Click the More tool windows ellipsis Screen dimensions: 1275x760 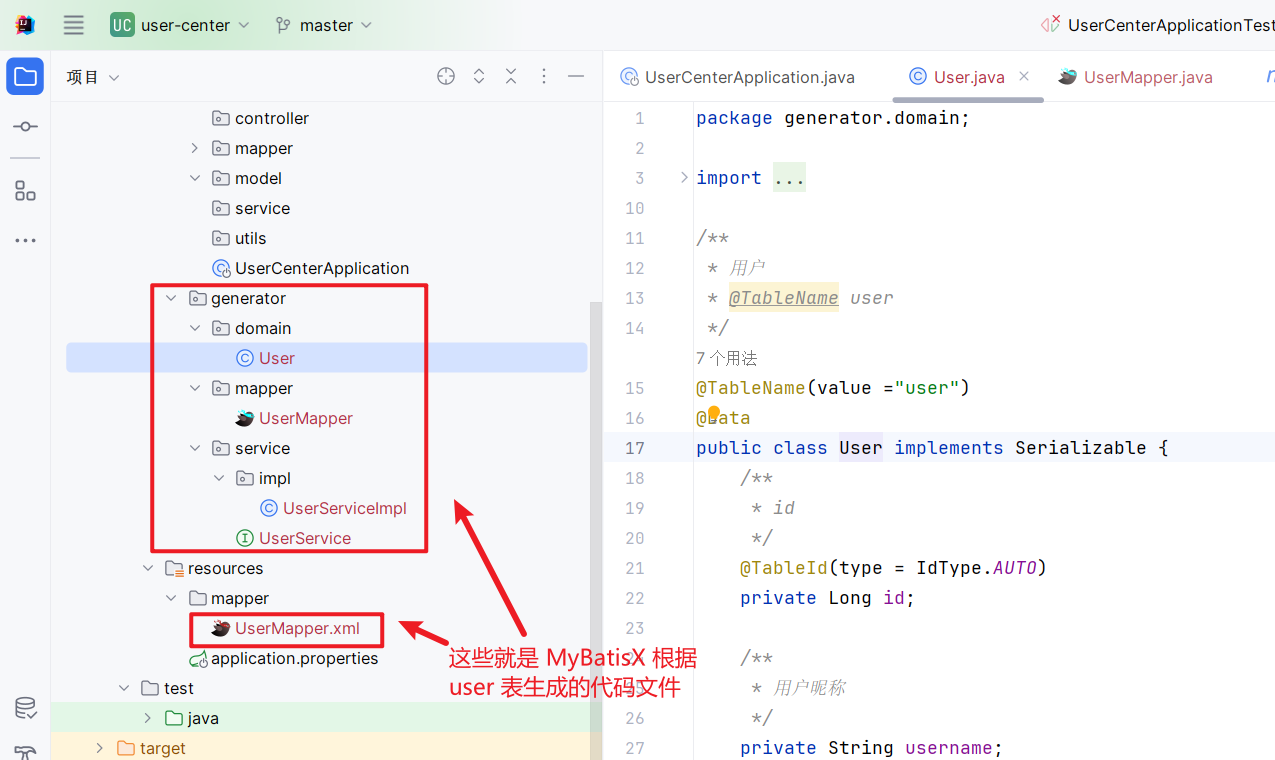pyautogui.click(x=25, y=240)
